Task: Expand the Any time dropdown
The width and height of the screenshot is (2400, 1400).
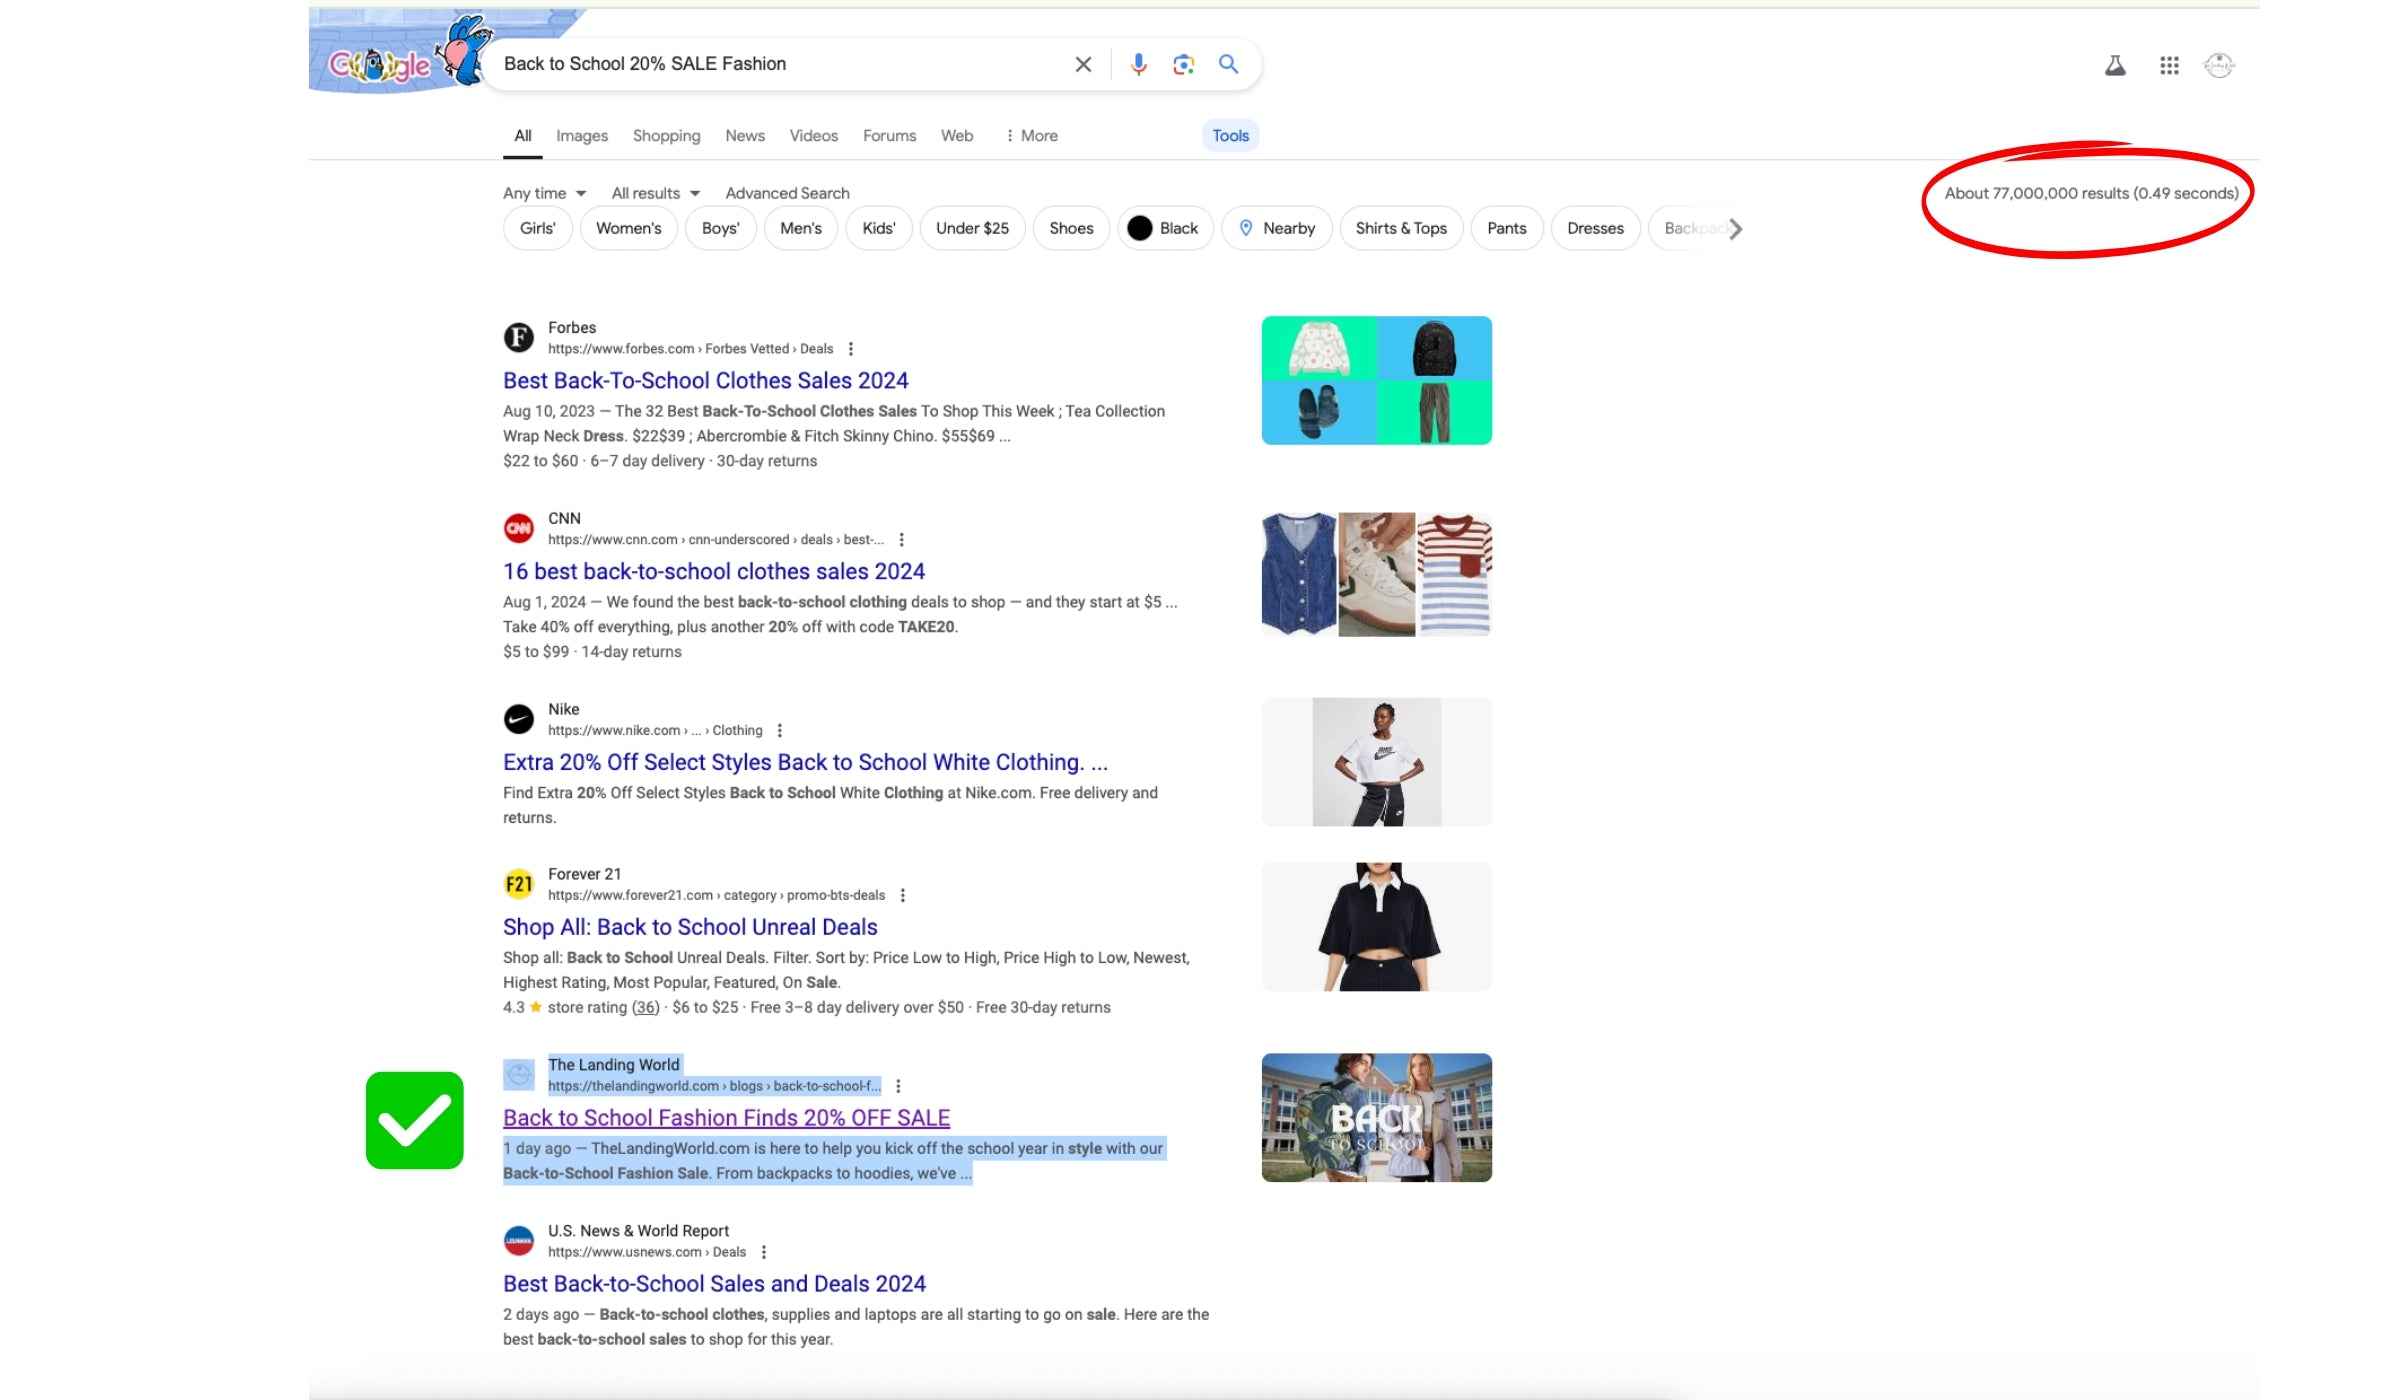Action: [545, 193]
